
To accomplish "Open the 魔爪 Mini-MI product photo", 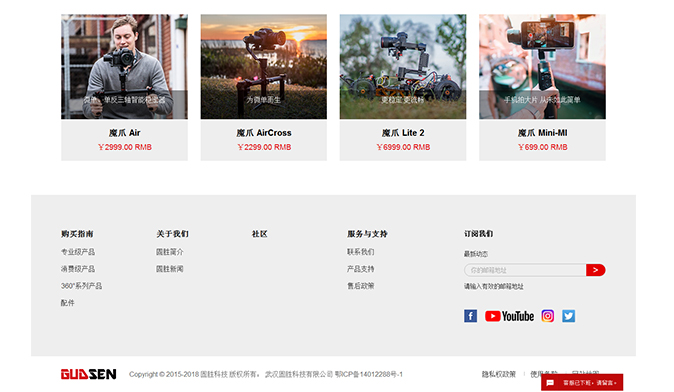I will coord(542,67).
